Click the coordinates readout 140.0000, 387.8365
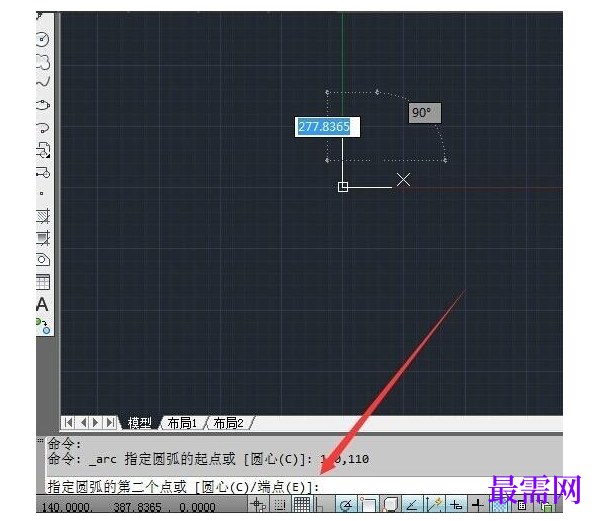Viewport: 600px width, 521px height. 129,507
